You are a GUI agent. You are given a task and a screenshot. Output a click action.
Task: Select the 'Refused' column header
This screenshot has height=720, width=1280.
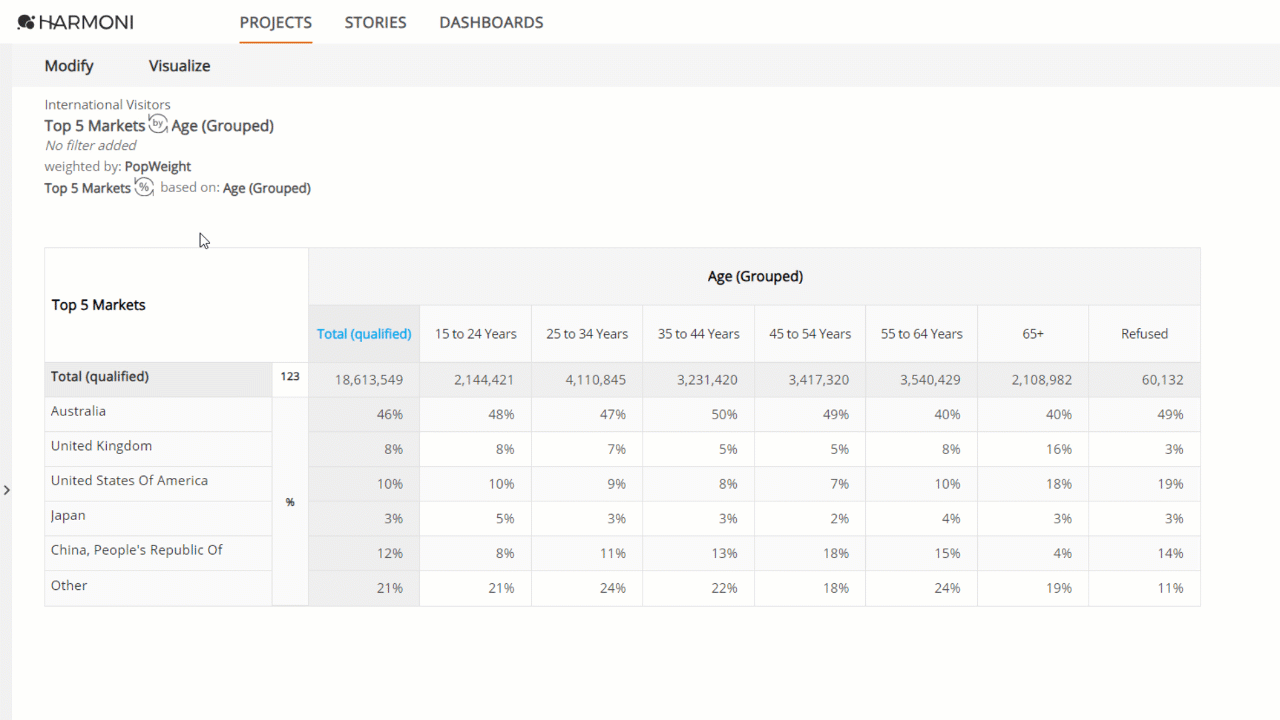coord(1145,334)
